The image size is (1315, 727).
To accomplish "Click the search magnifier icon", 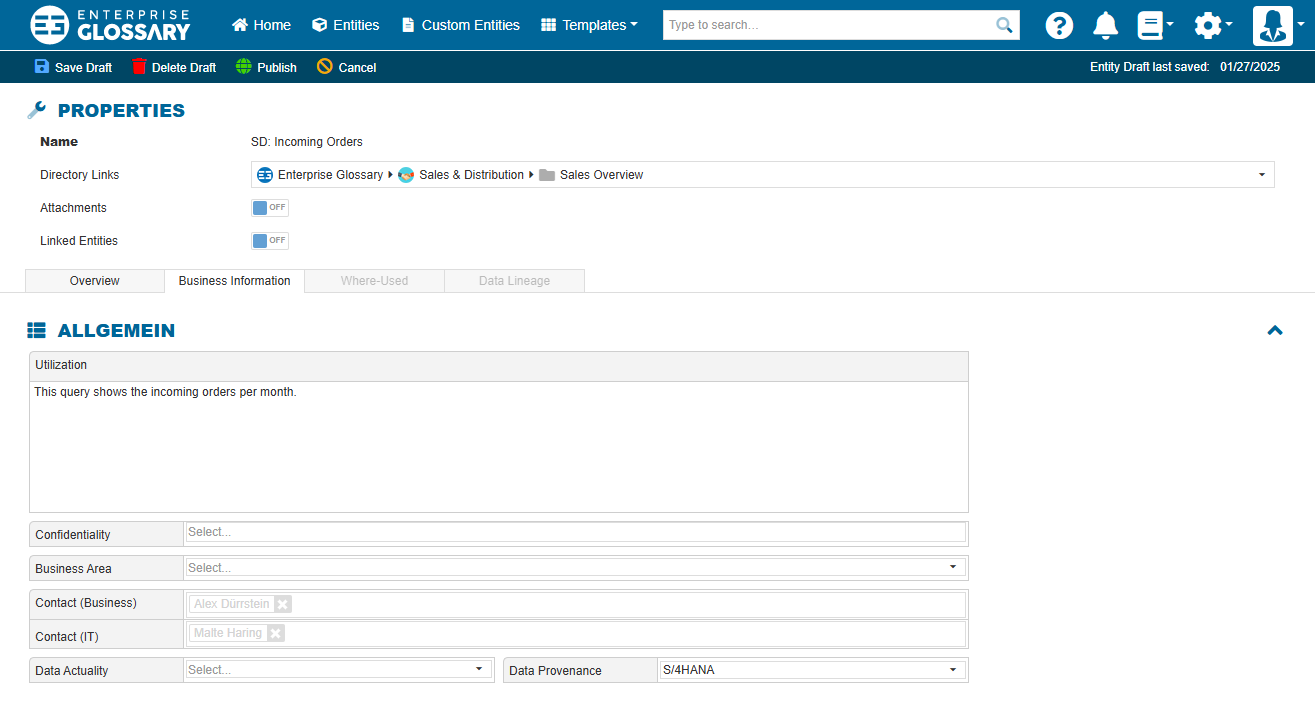I will point(1004,25).
